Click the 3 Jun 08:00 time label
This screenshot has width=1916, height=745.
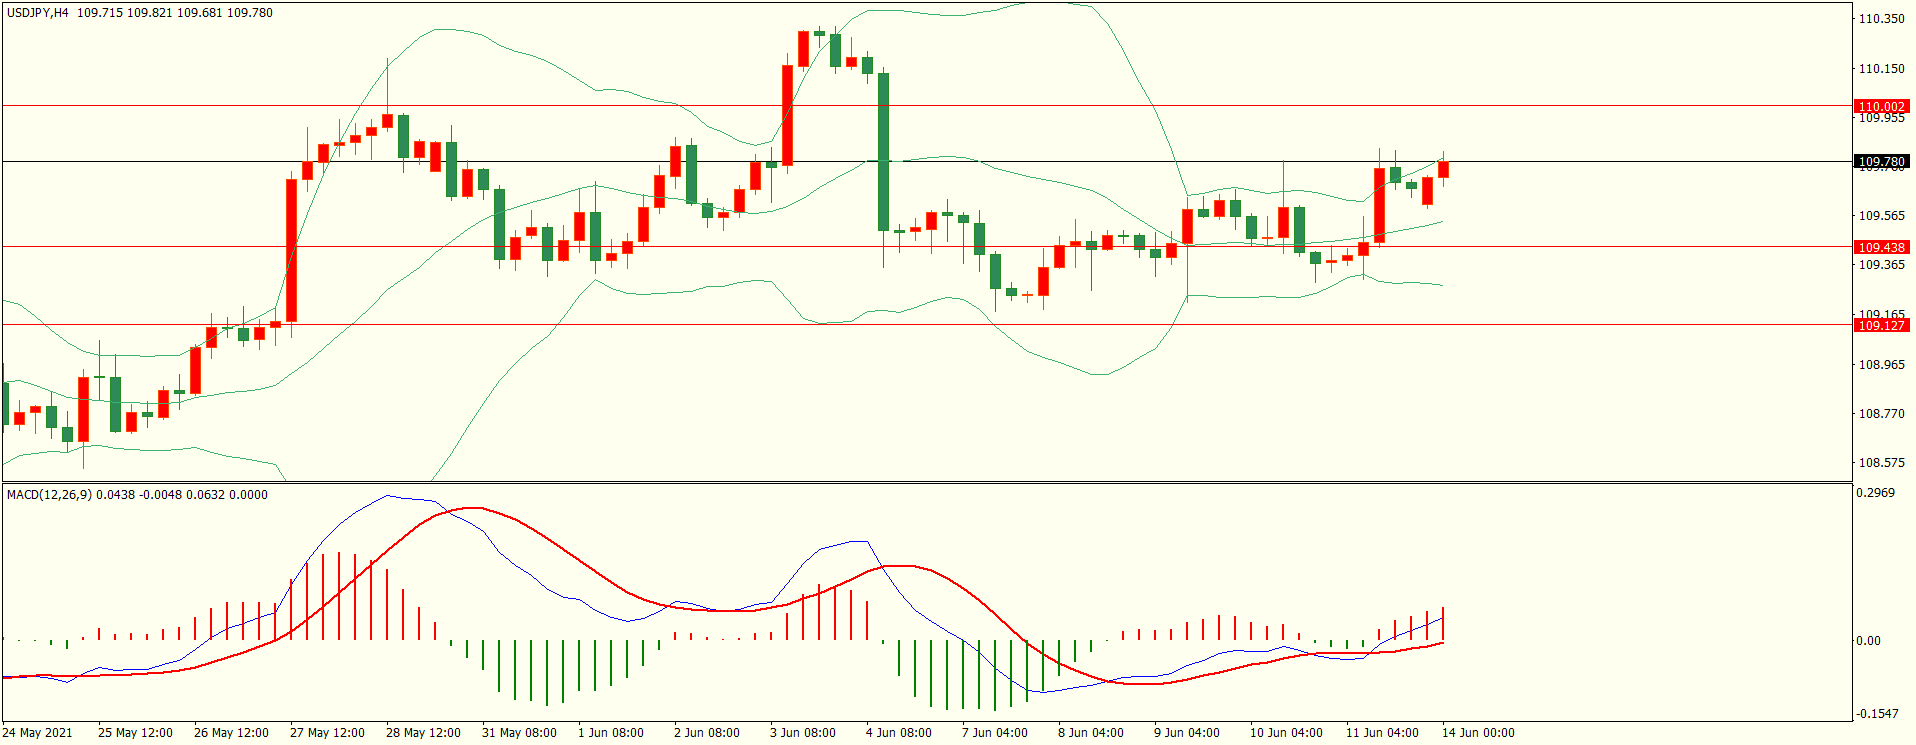803,733
